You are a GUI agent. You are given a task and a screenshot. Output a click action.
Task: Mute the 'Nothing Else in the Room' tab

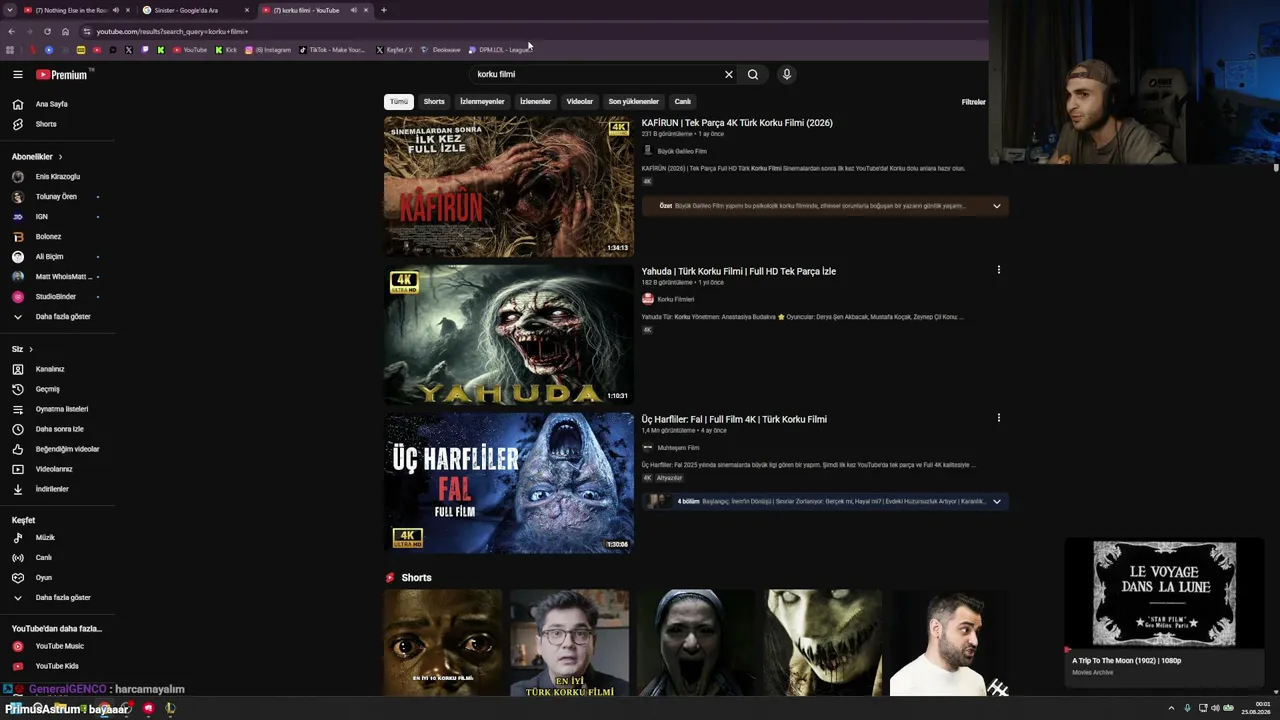click(x=115, y=10)
